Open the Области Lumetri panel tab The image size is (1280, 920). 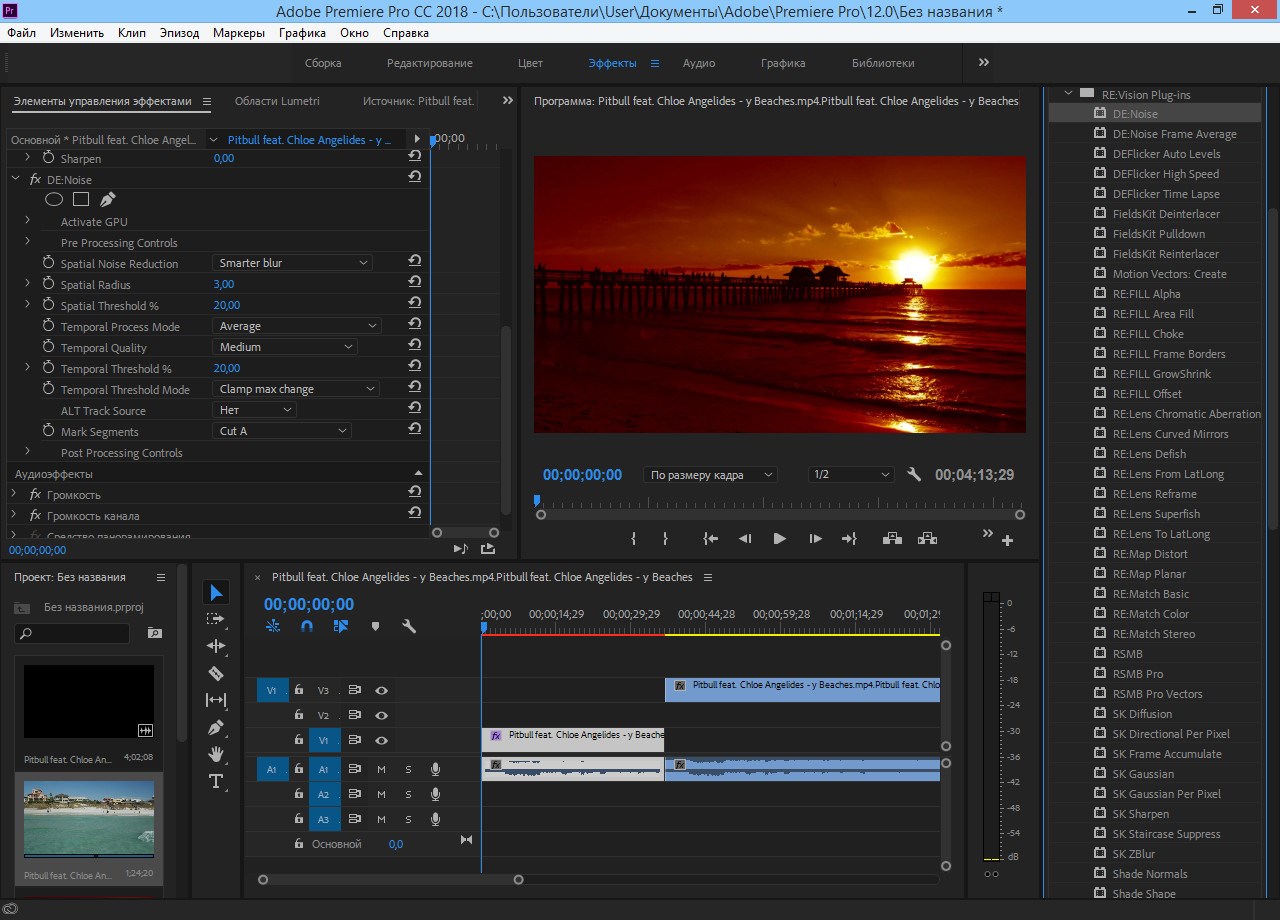click(277, 101)
